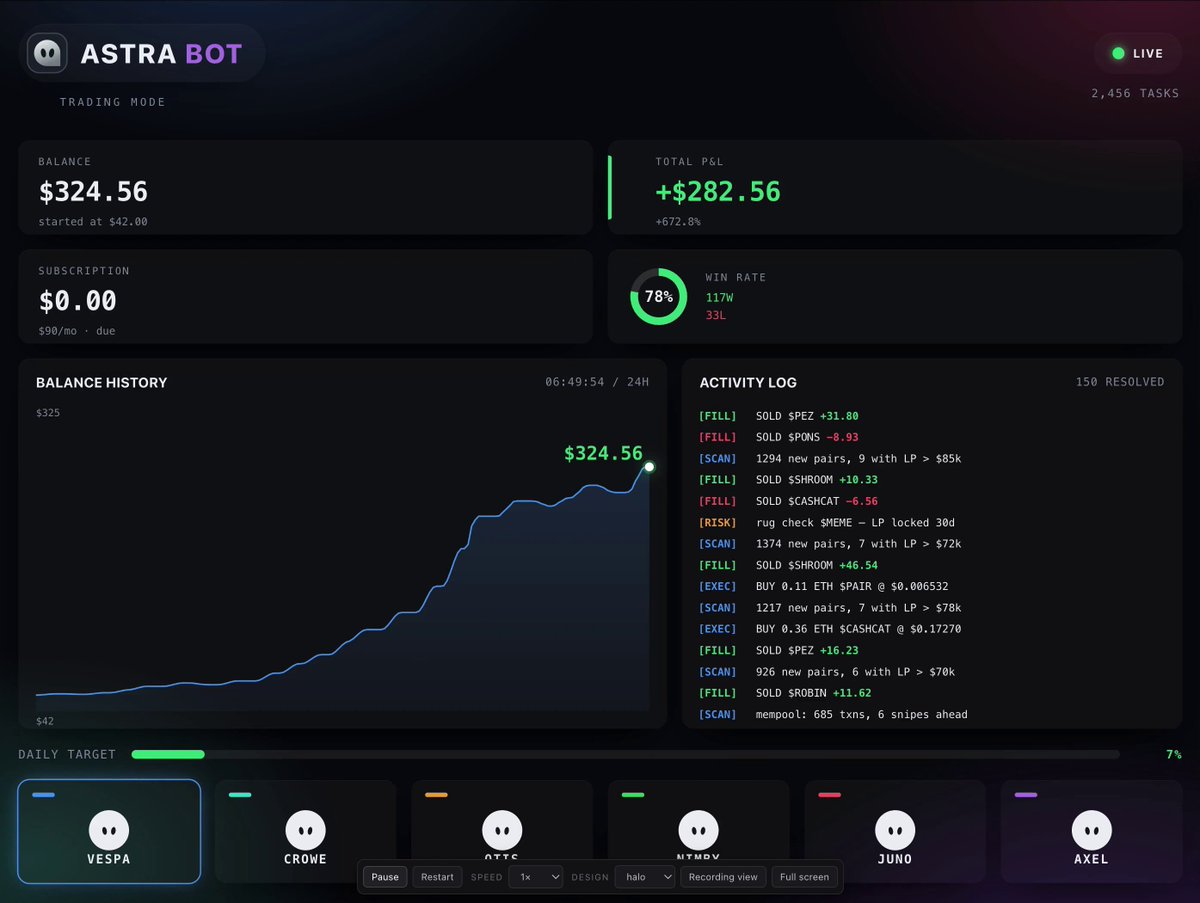Click the Astra Bot ghost logo icon
The image size is (1200, 903).
[x=48, y=53]
